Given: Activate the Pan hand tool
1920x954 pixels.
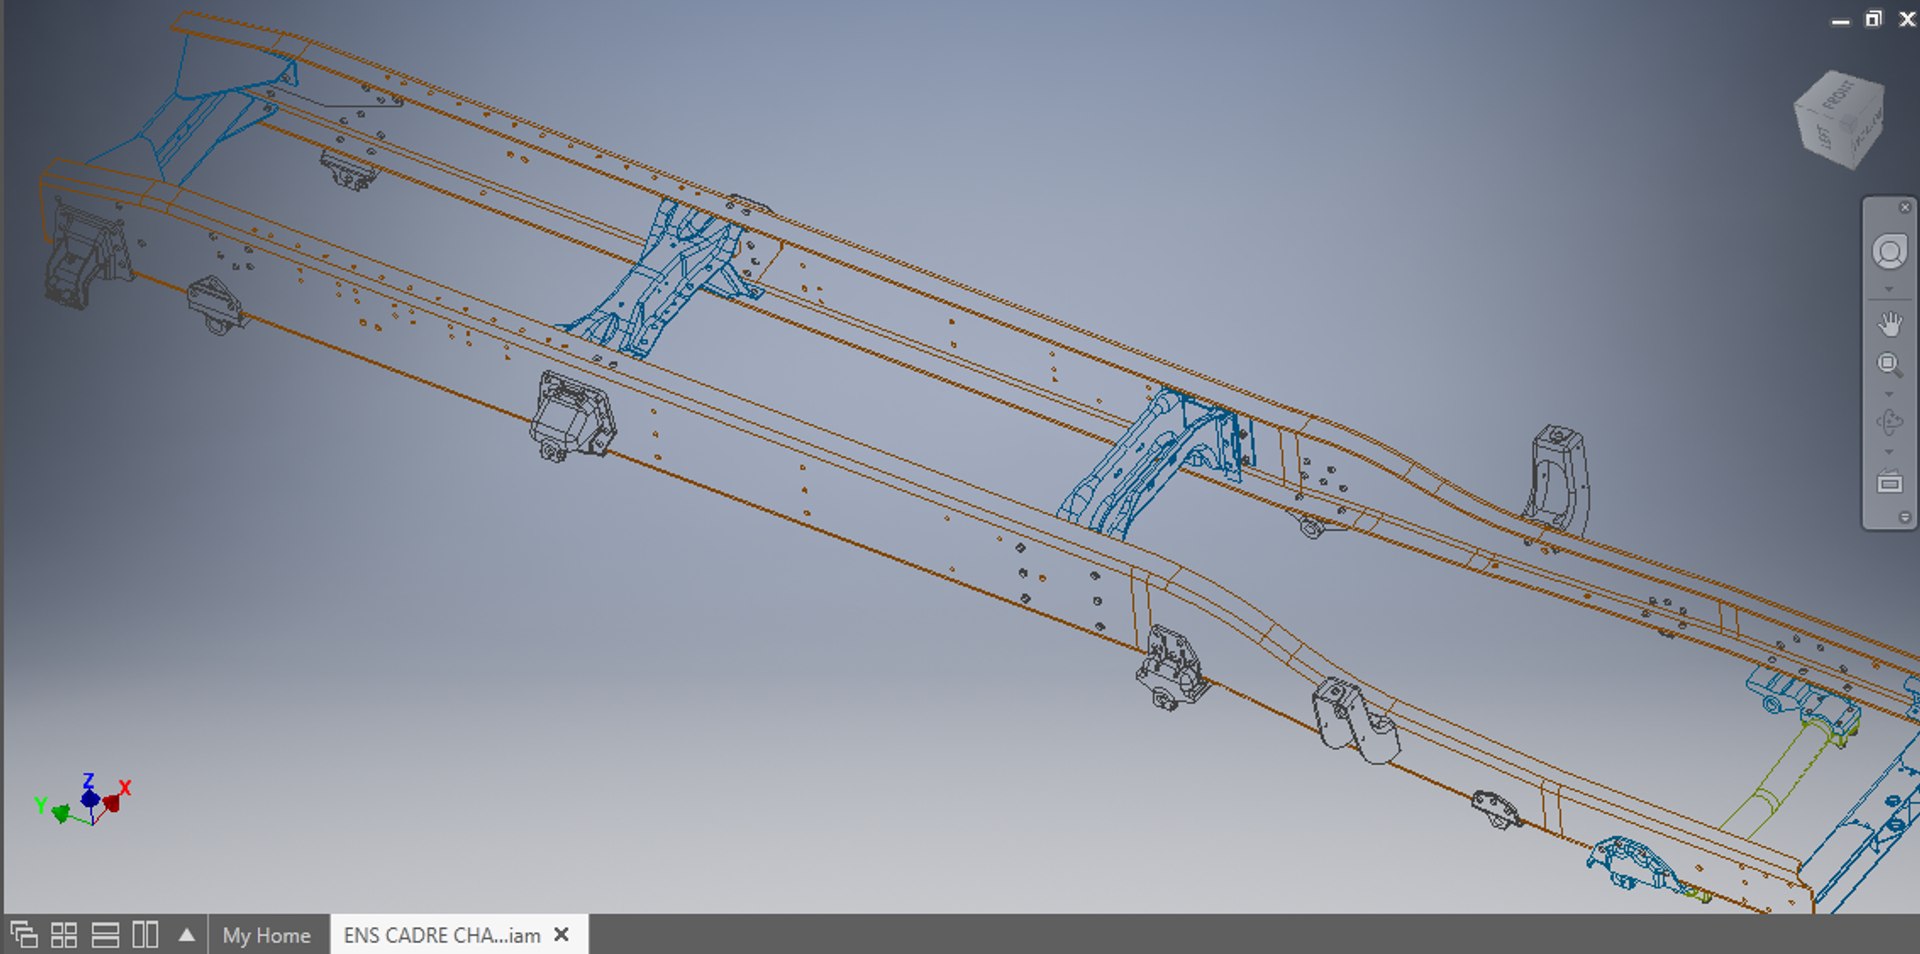Looking at the screenshot, I should pos(1889,324).
